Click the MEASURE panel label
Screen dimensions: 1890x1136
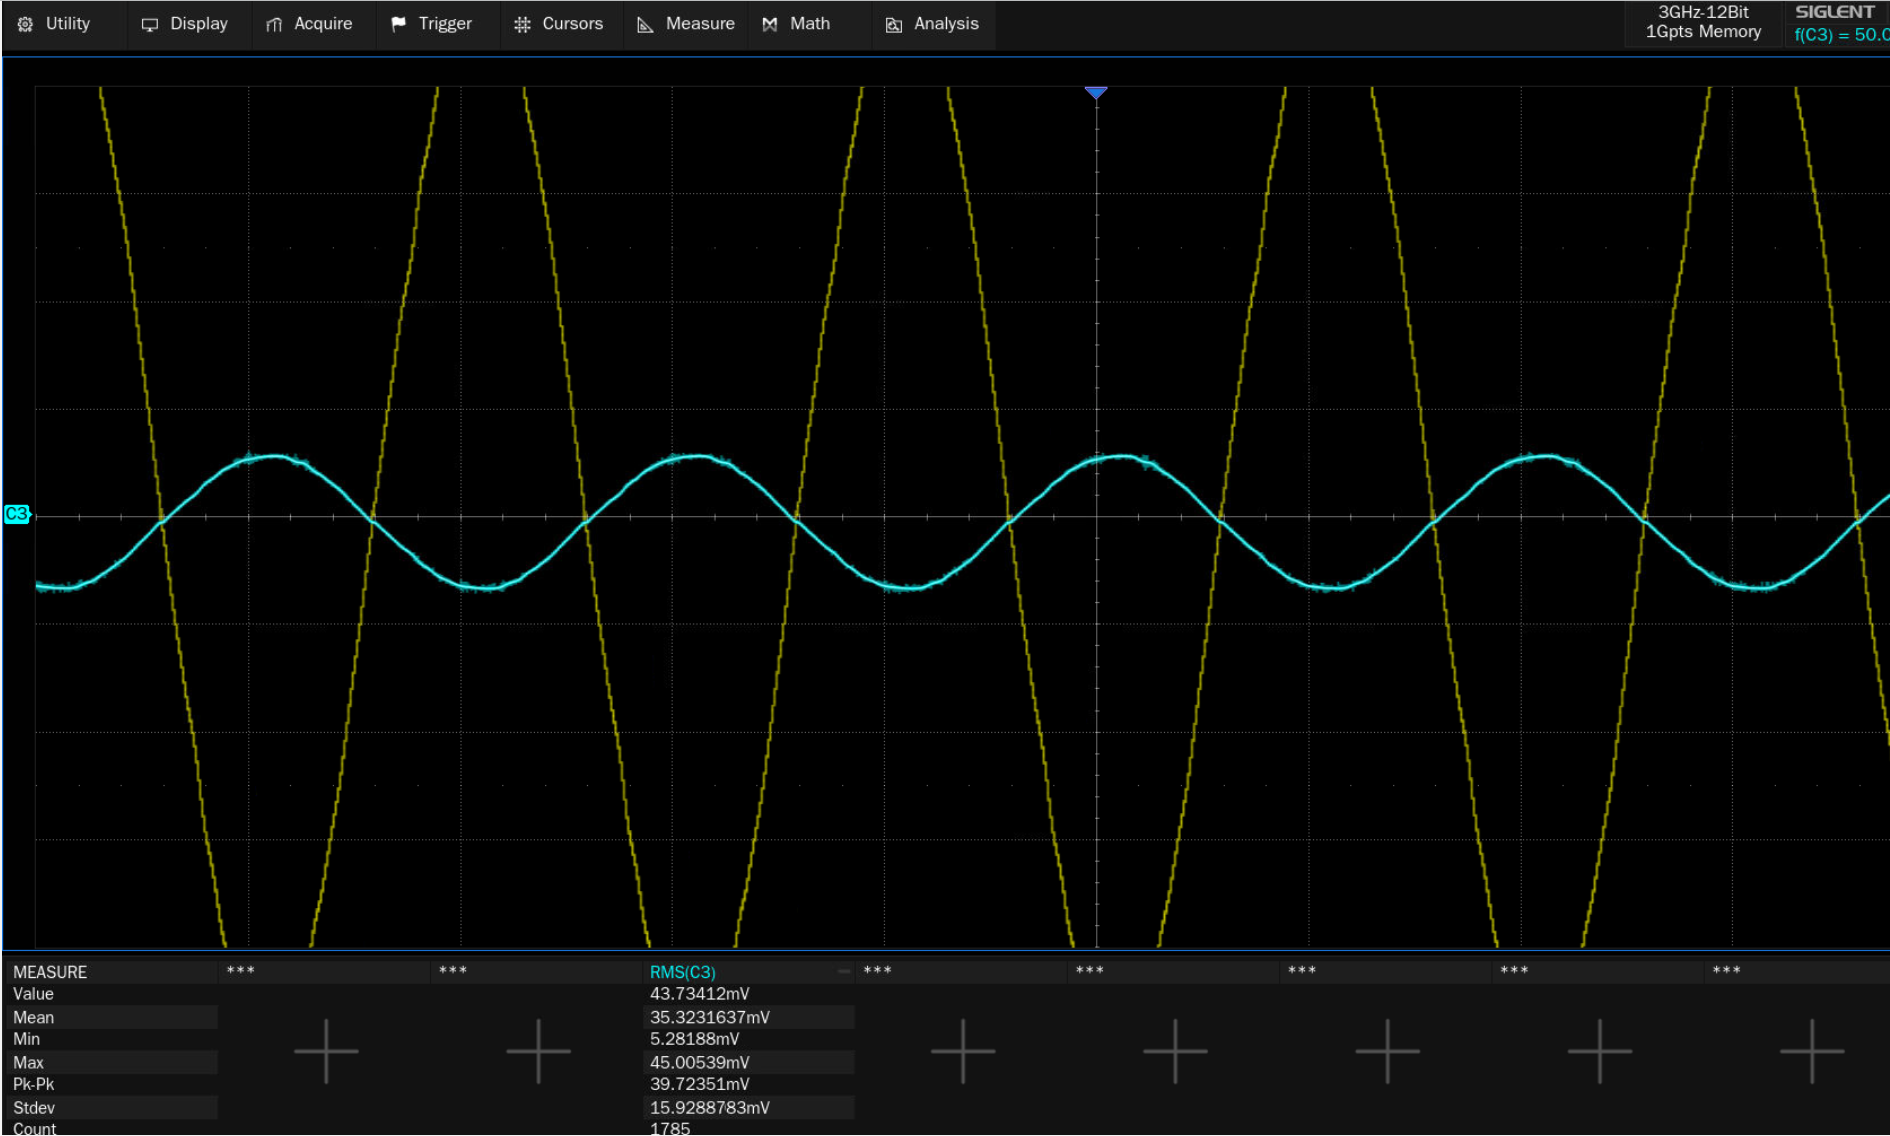[50, 972]
